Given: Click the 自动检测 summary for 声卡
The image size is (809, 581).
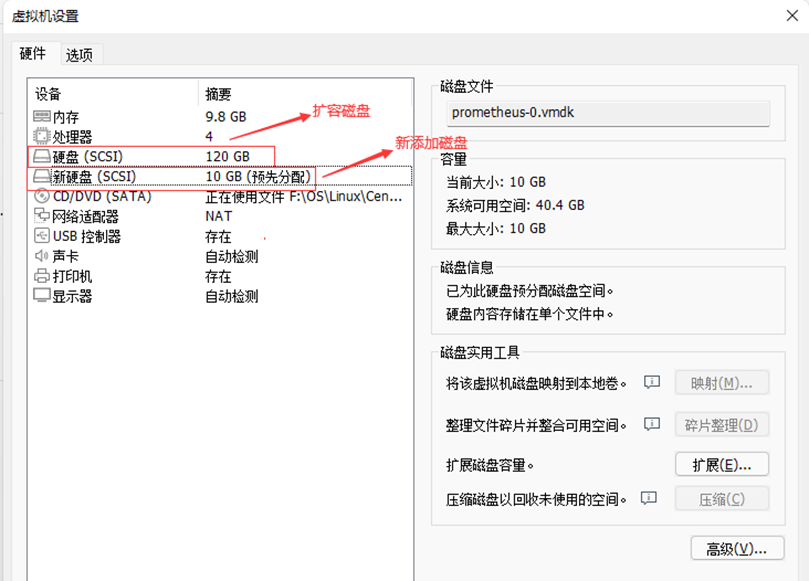Looking at the screenshot, I should pyautogui.click(x=232, y=256).
